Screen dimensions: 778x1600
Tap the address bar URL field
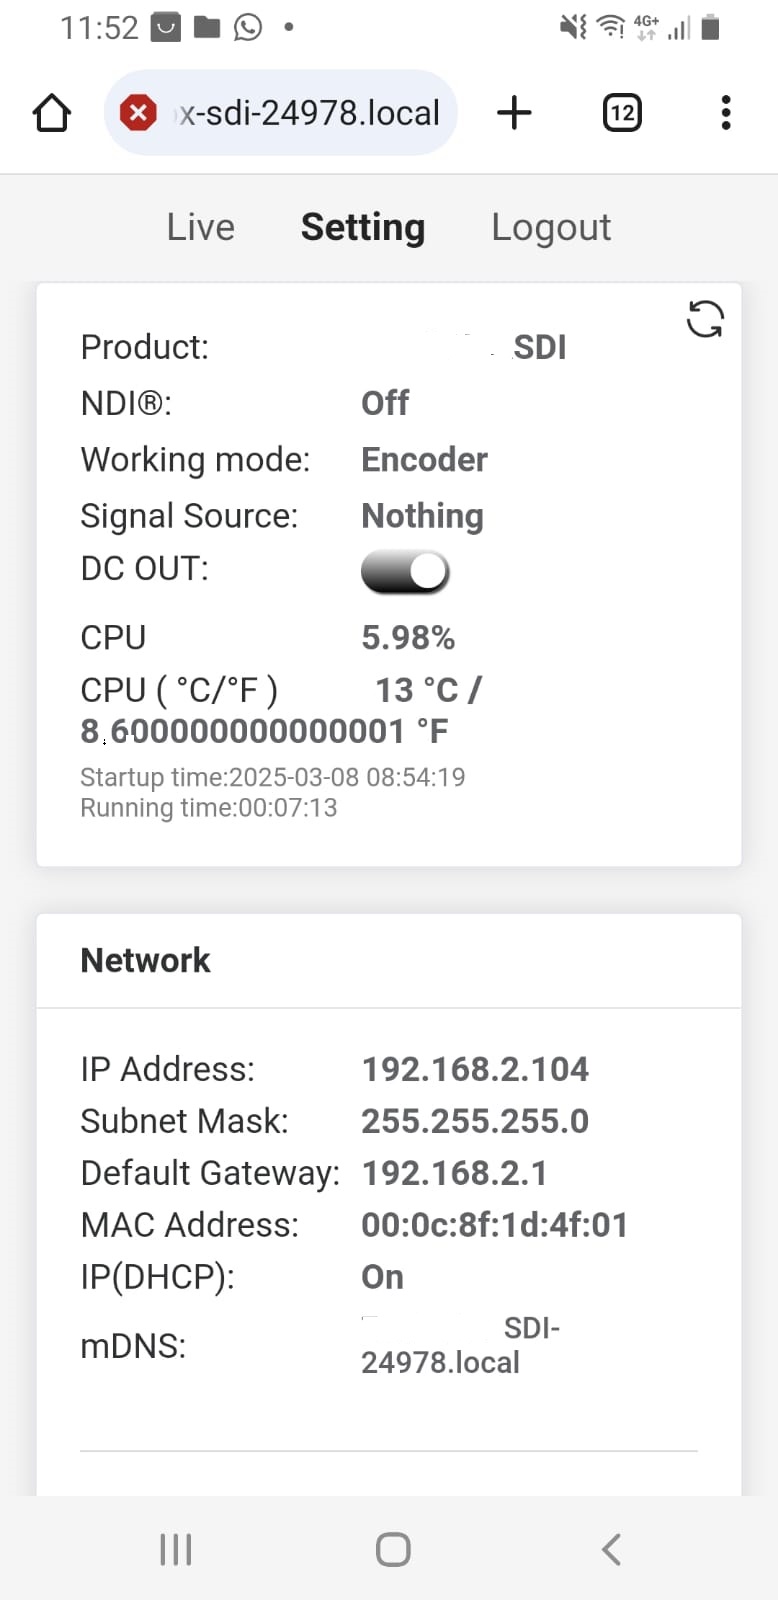coord(310,113)
